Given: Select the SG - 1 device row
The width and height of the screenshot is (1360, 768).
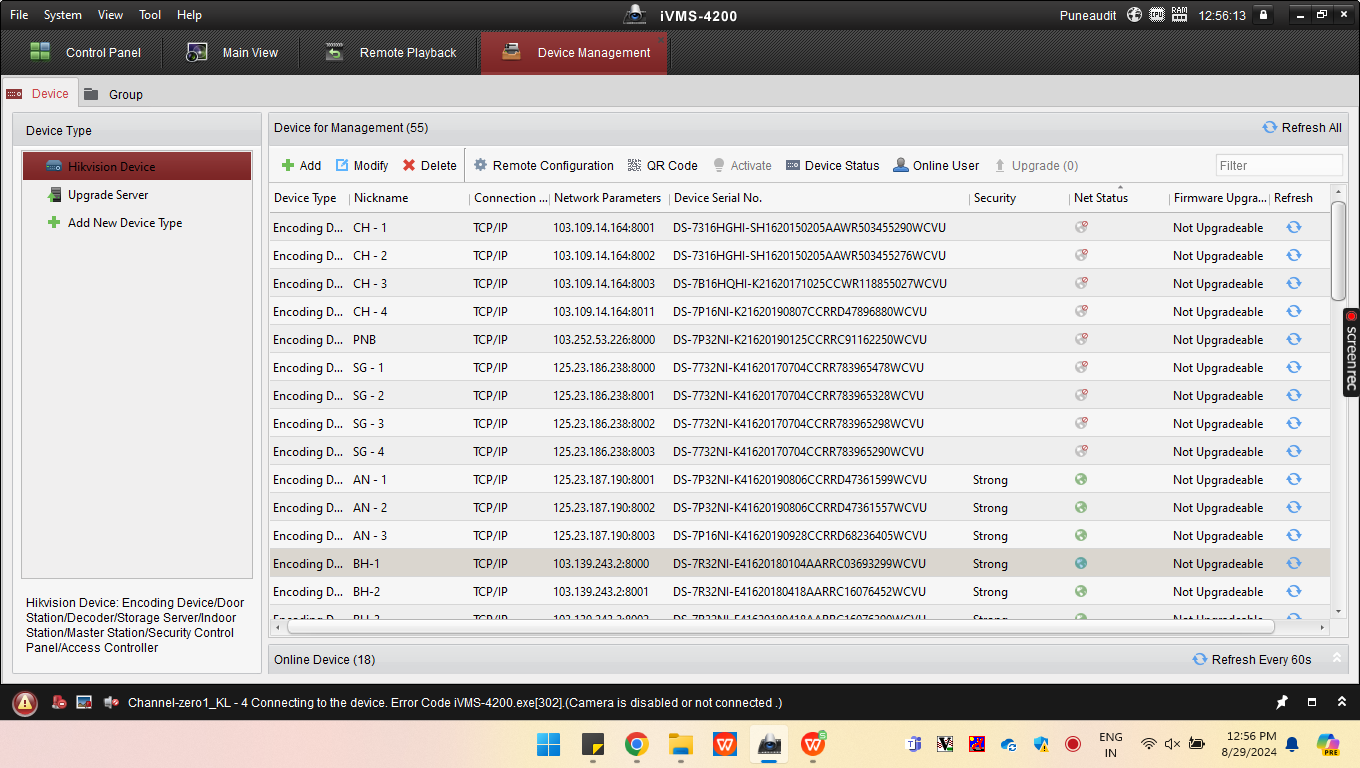Looking at the screenshot, I should [x=800, y=367].
